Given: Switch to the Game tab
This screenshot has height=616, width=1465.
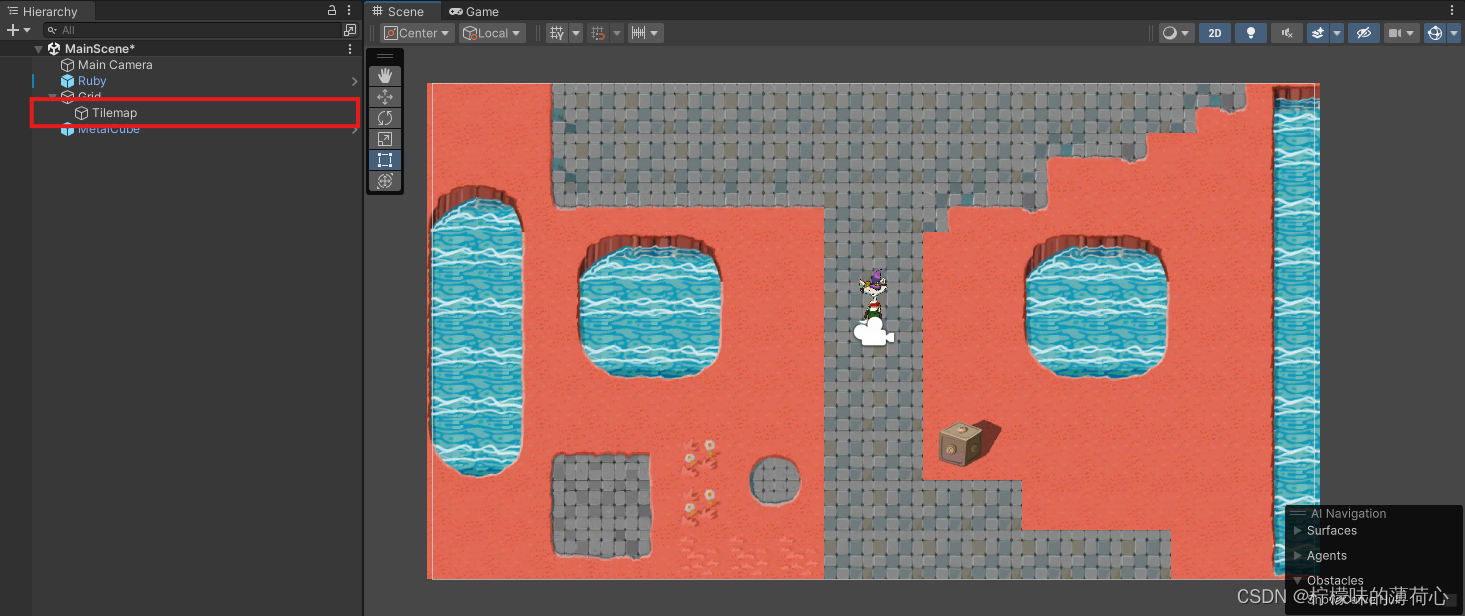Looking at the screenshot, I should tap(472, 11).
